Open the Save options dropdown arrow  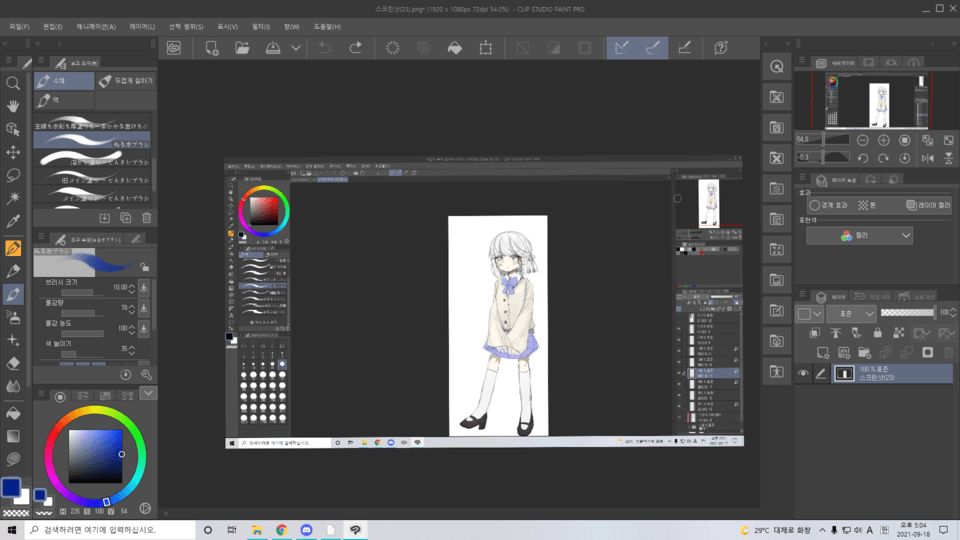click(x=296, y=48)
